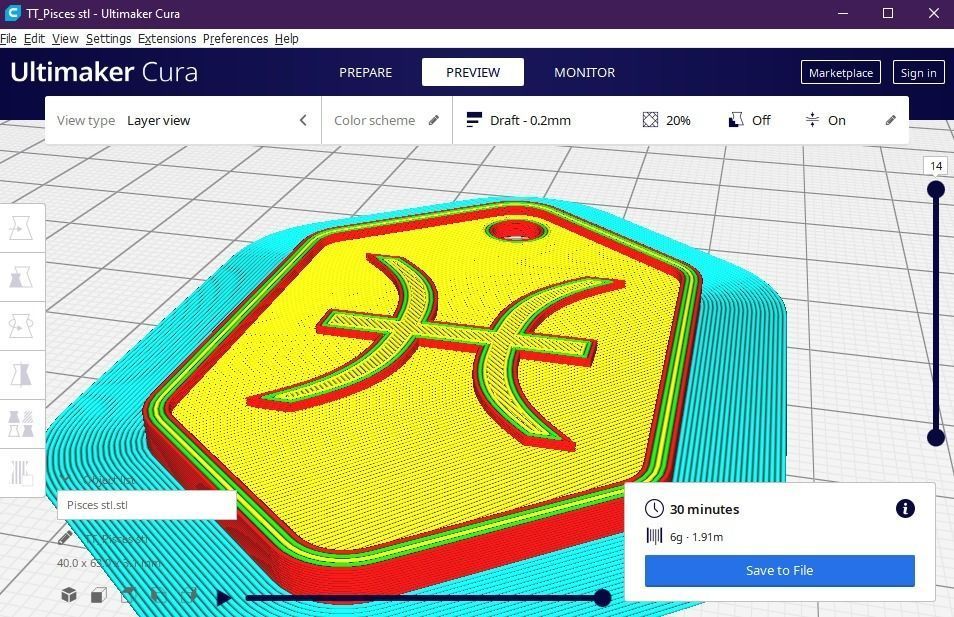The image size is (954, 617).
Task: Open Support Blocker tool
Action: (21, 473)
